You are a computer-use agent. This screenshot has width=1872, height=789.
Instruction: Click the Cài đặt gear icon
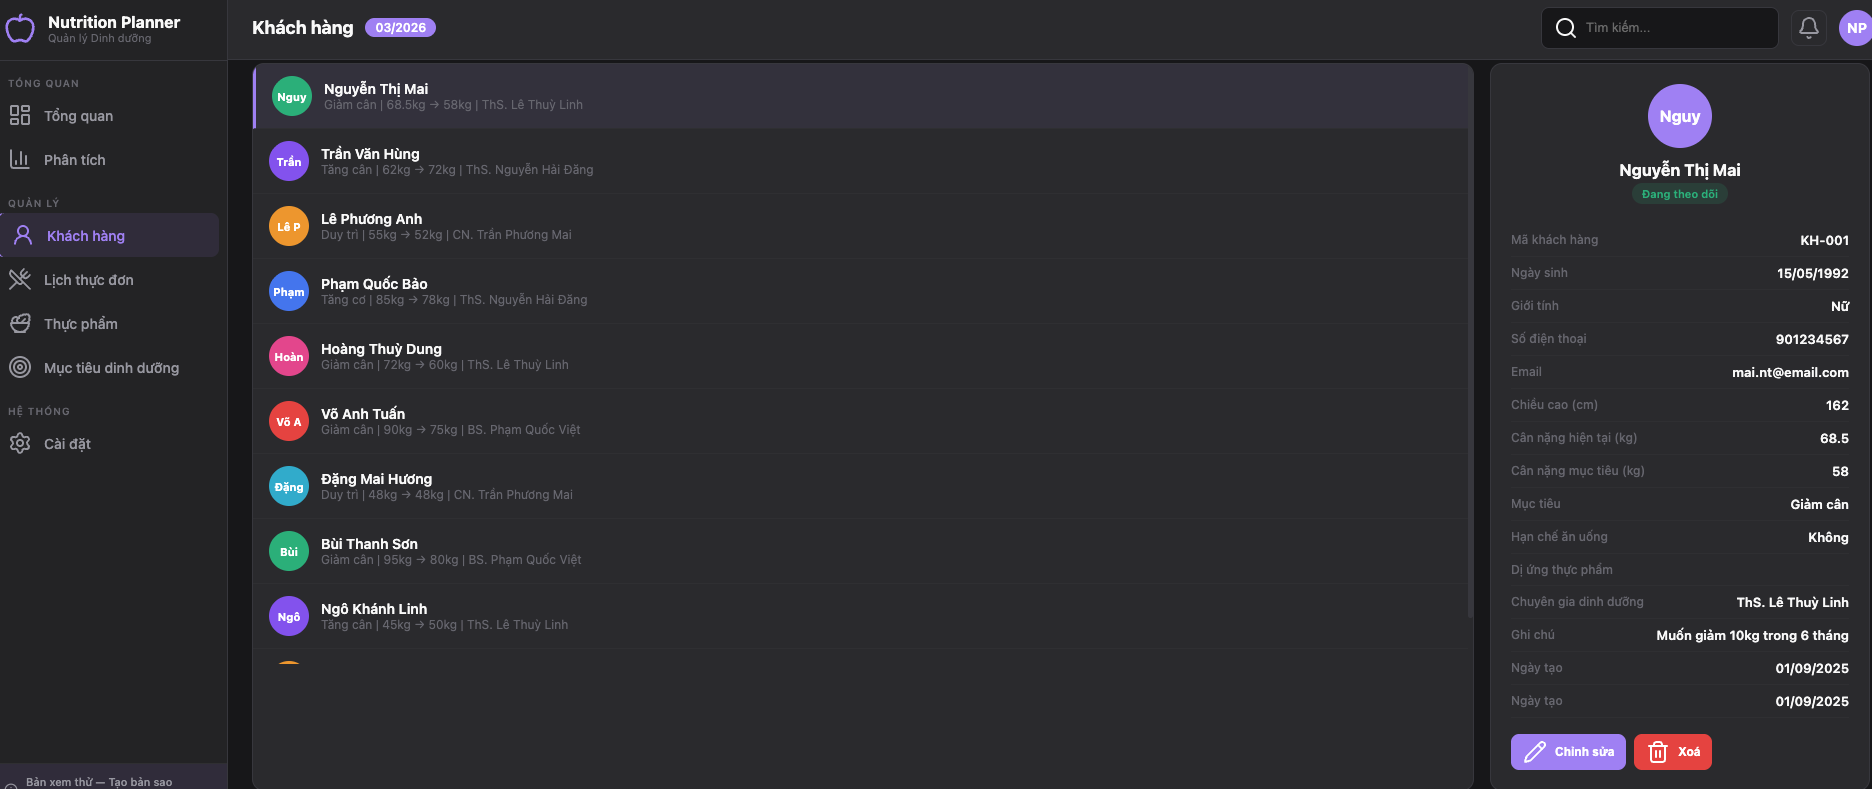20,443
